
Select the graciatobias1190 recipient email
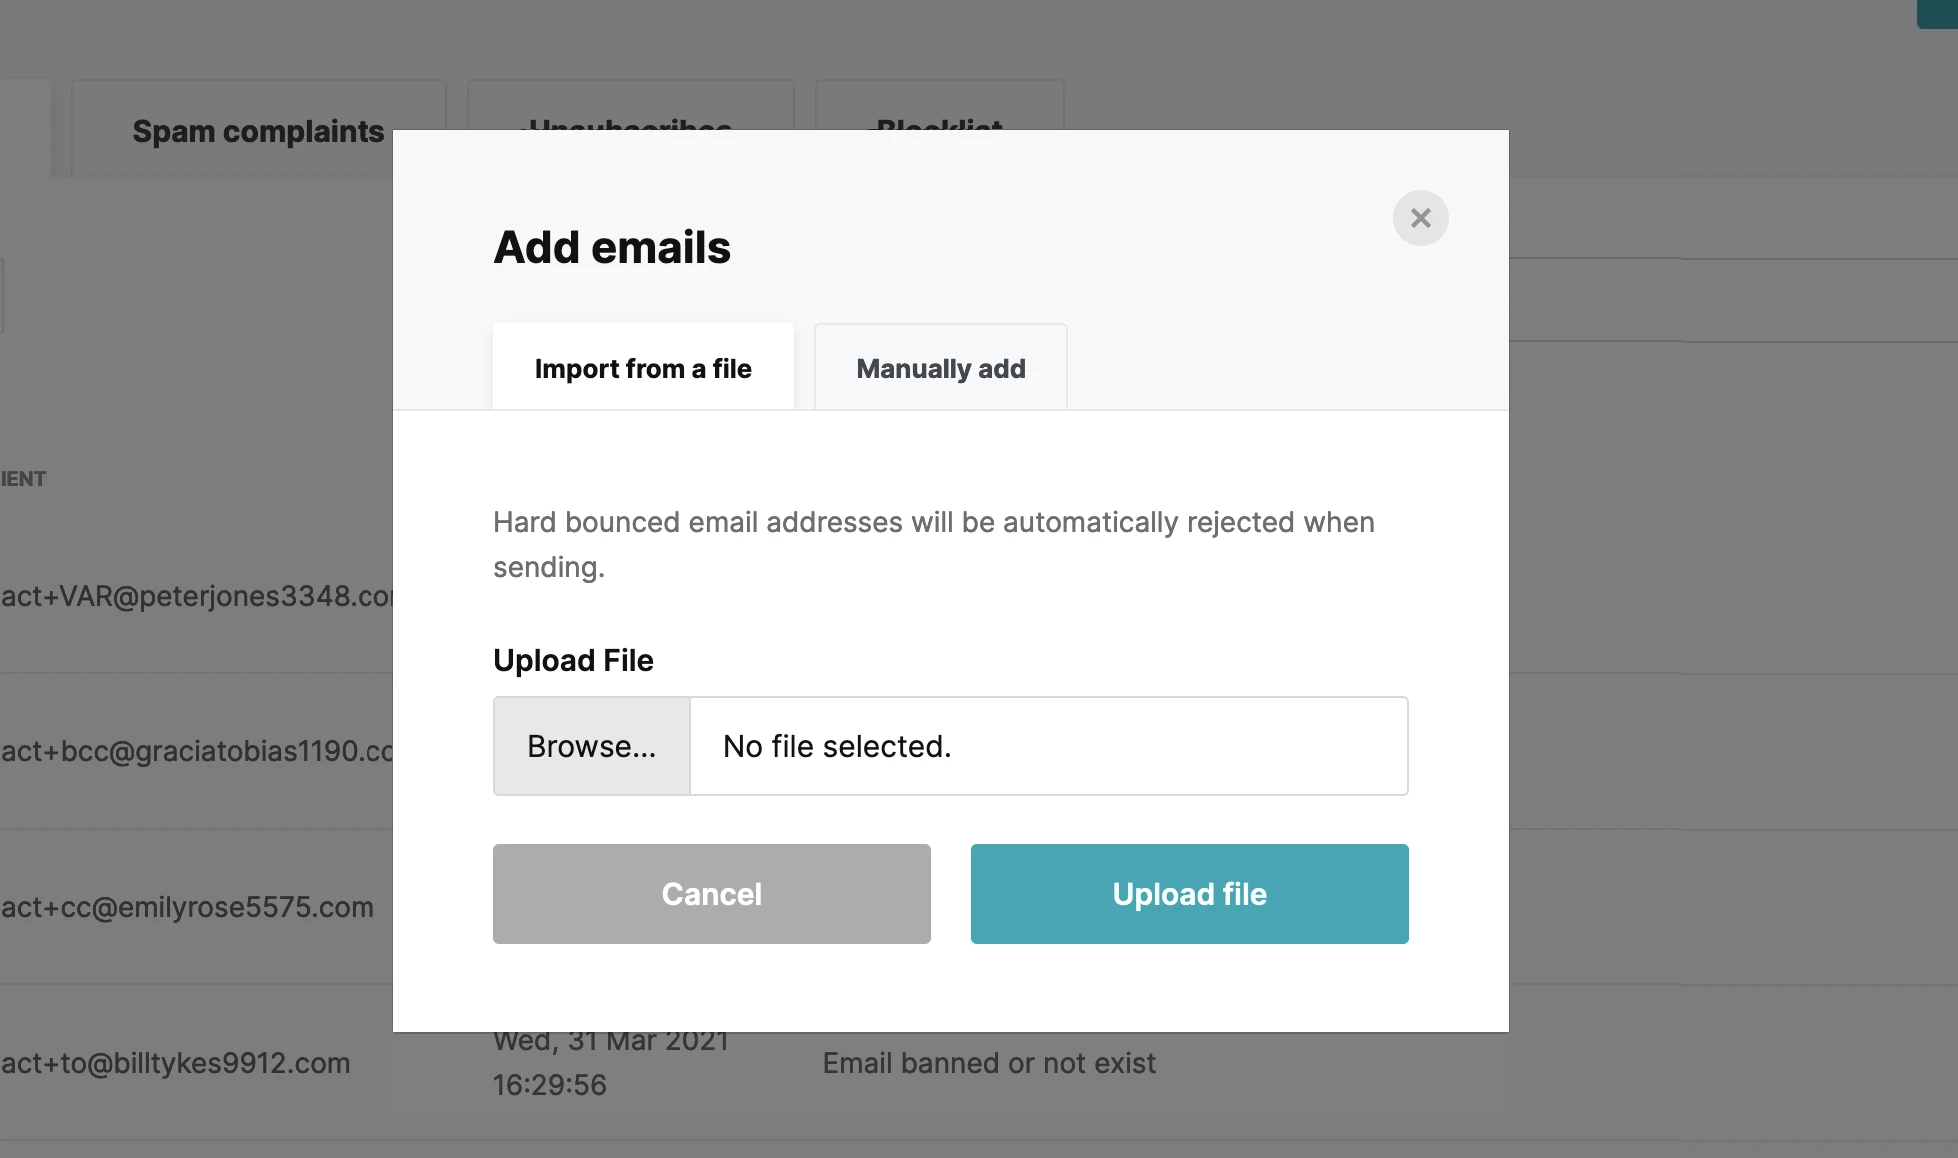pyautogui.click(x=196, y=751)
